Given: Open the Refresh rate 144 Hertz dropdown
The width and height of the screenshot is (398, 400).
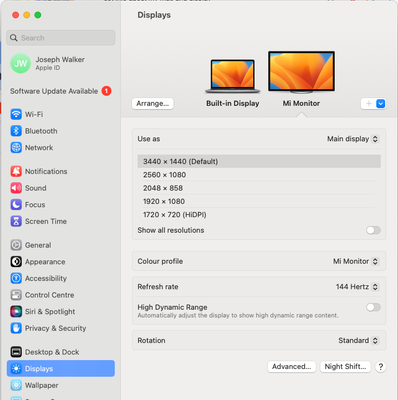Looking at the screenshot, I should [x=357, y=287].
